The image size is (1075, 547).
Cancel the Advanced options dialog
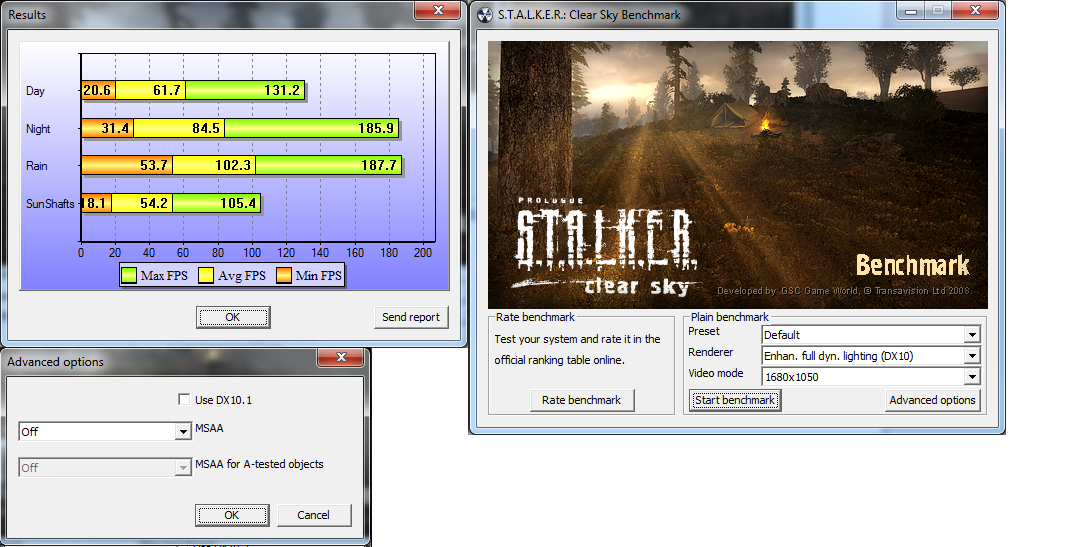(313, 515)
